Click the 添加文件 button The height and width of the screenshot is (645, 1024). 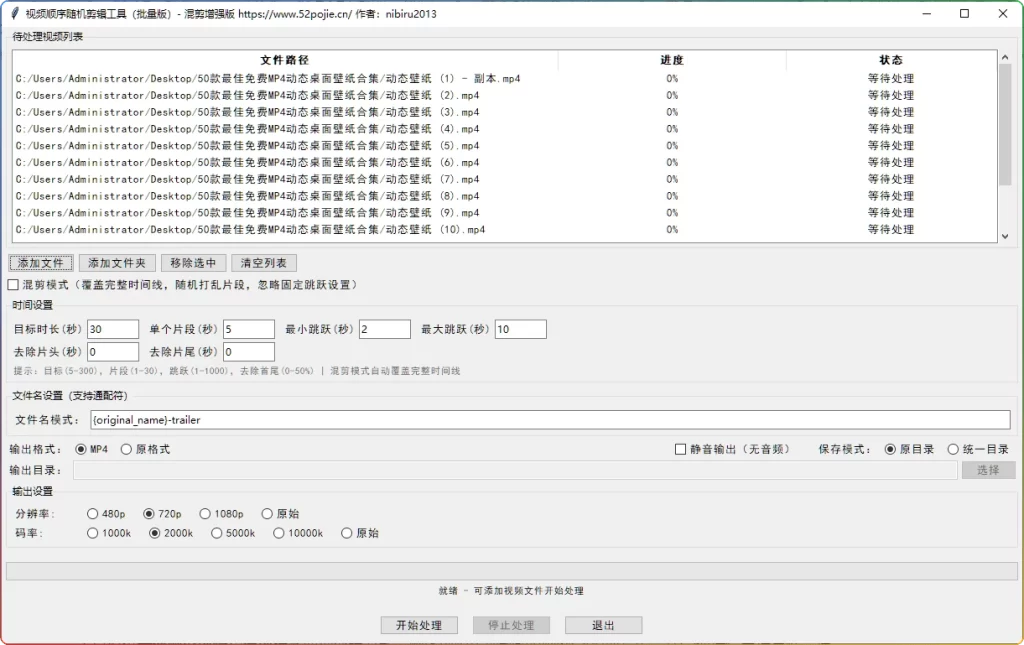(x=40, y=263)
